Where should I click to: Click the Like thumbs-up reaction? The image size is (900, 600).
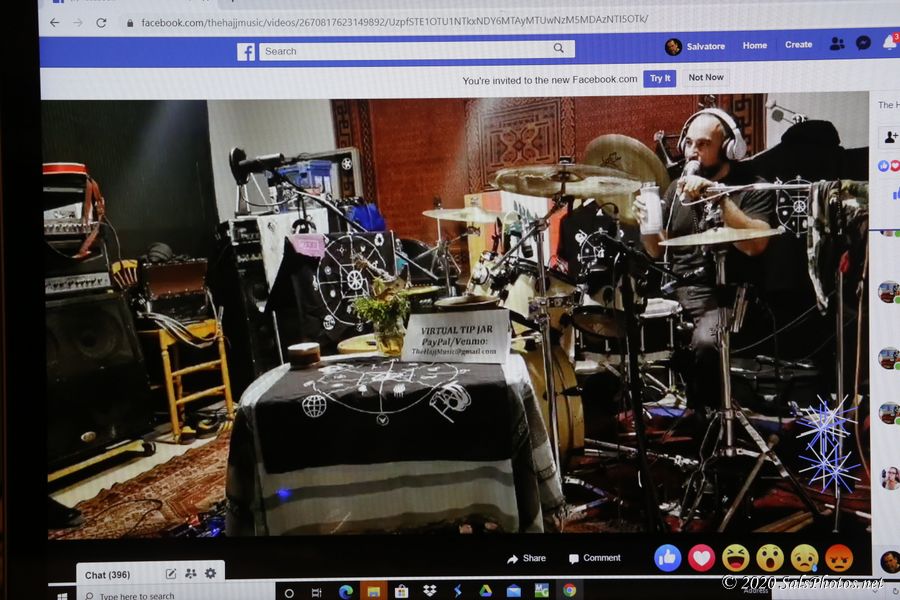pos(667,557)
